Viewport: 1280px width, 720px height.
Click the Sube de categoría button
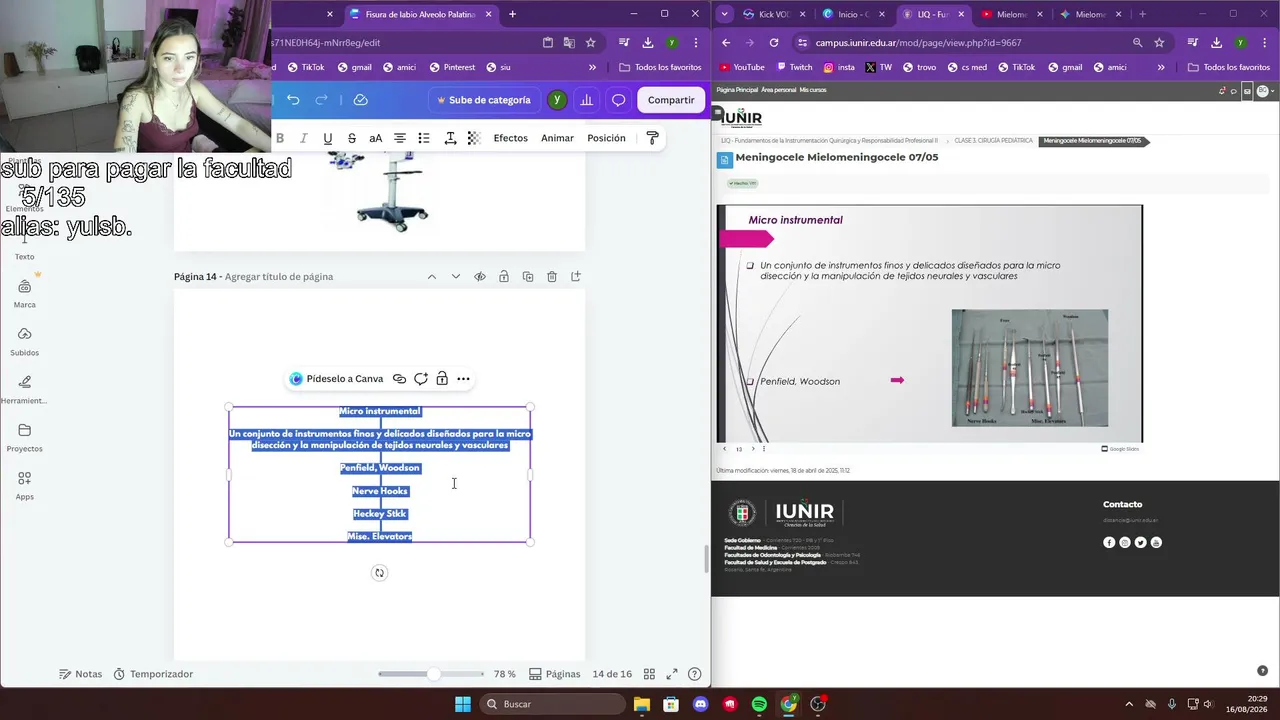[483, 100]
